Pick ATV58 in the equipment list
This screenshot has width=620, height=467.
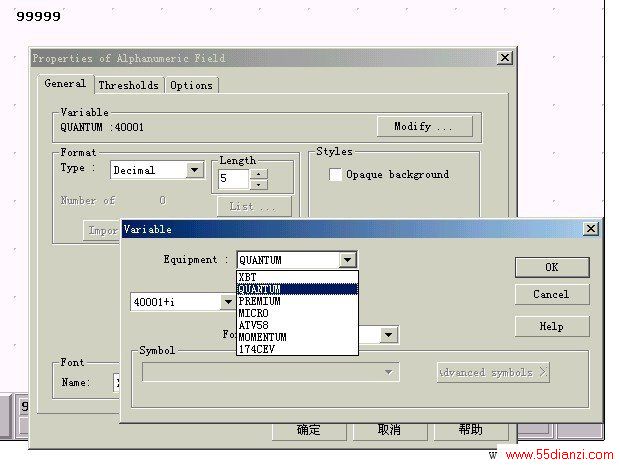(297, 325)
